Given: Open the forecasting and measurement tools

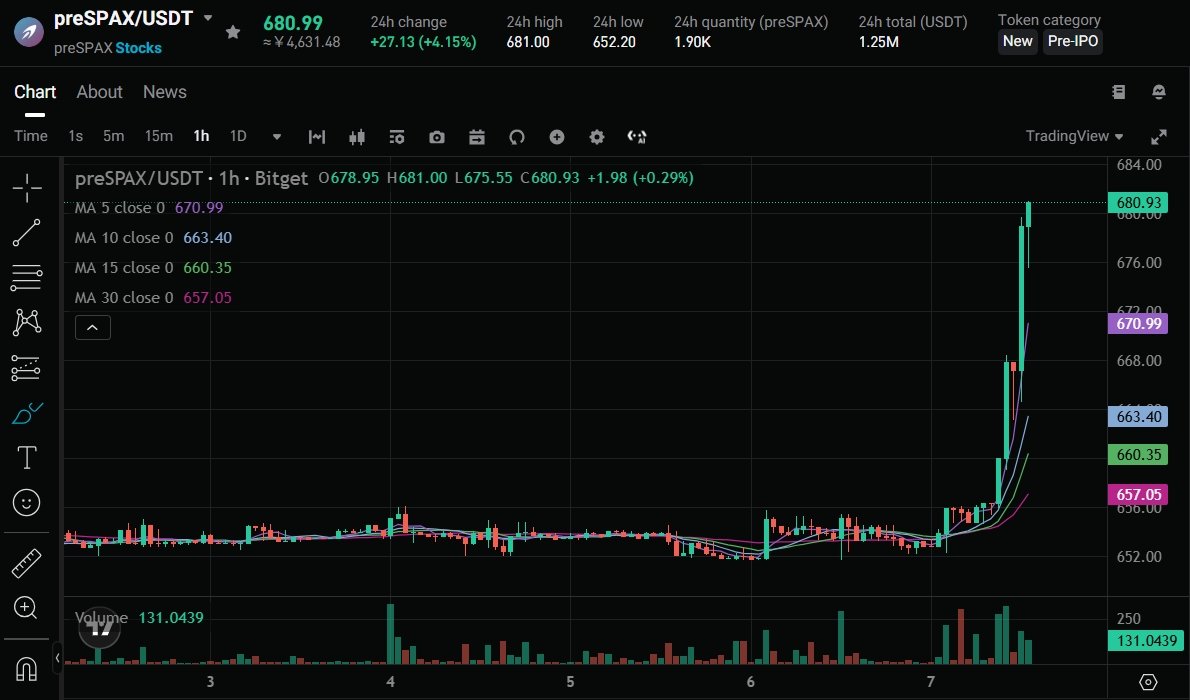Looking at the screenshot, I should pos(27,368).
